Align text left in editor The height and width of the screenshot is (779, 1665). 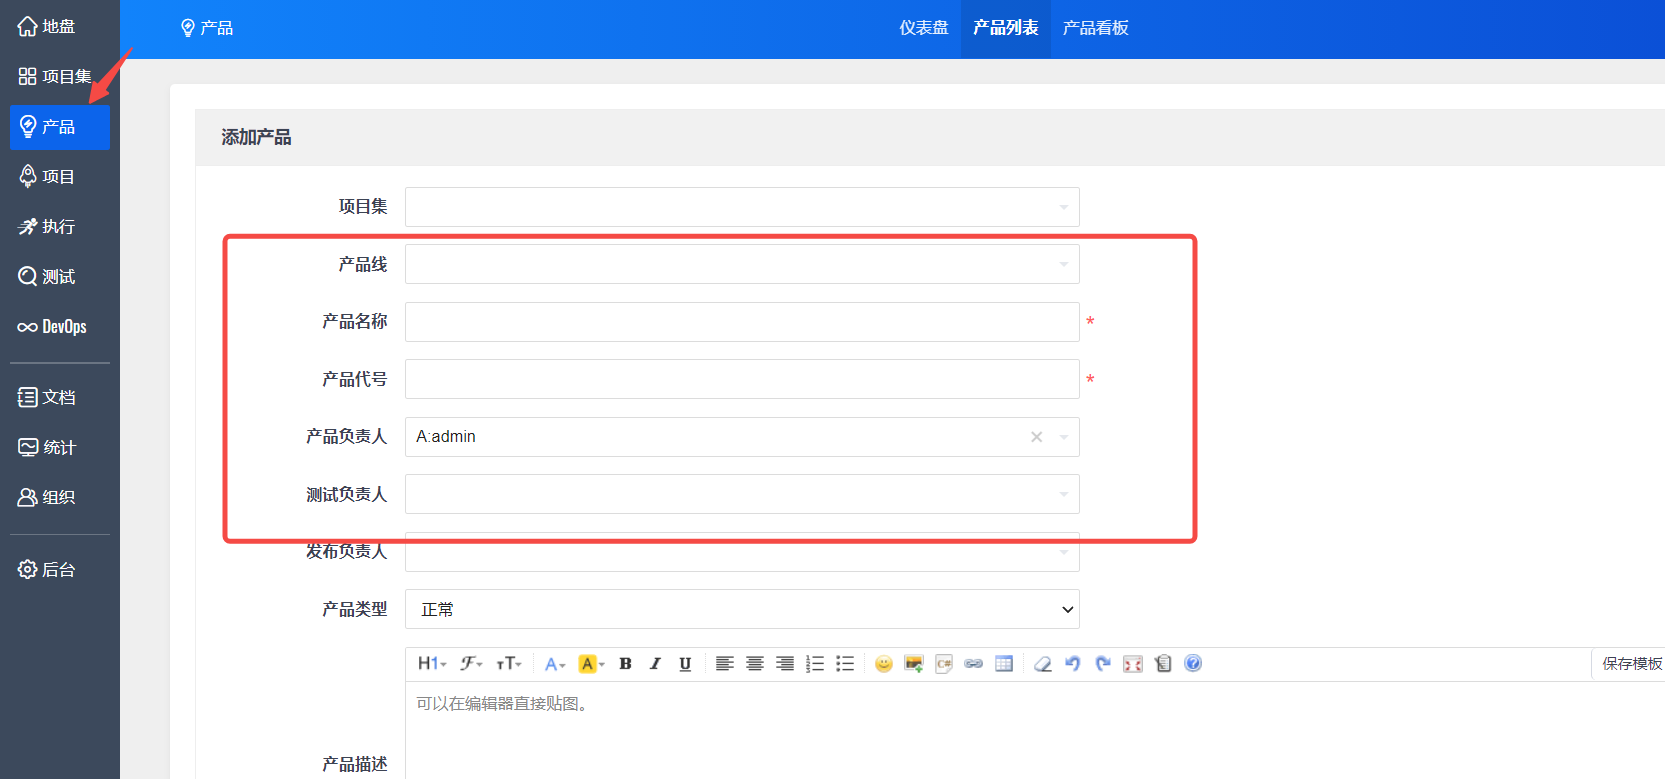725,664
